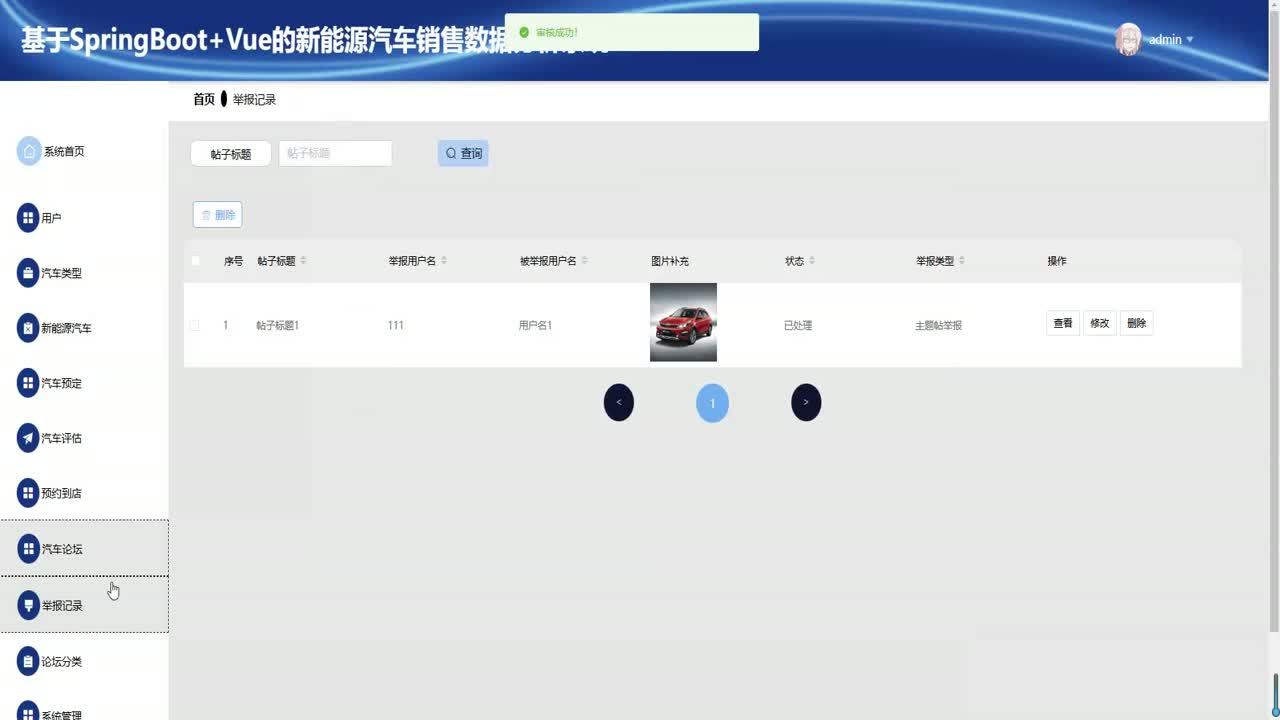1280x720 pixels.
Task: Tick the select-all checkbox in table header
Action: (x=195, y=261)
